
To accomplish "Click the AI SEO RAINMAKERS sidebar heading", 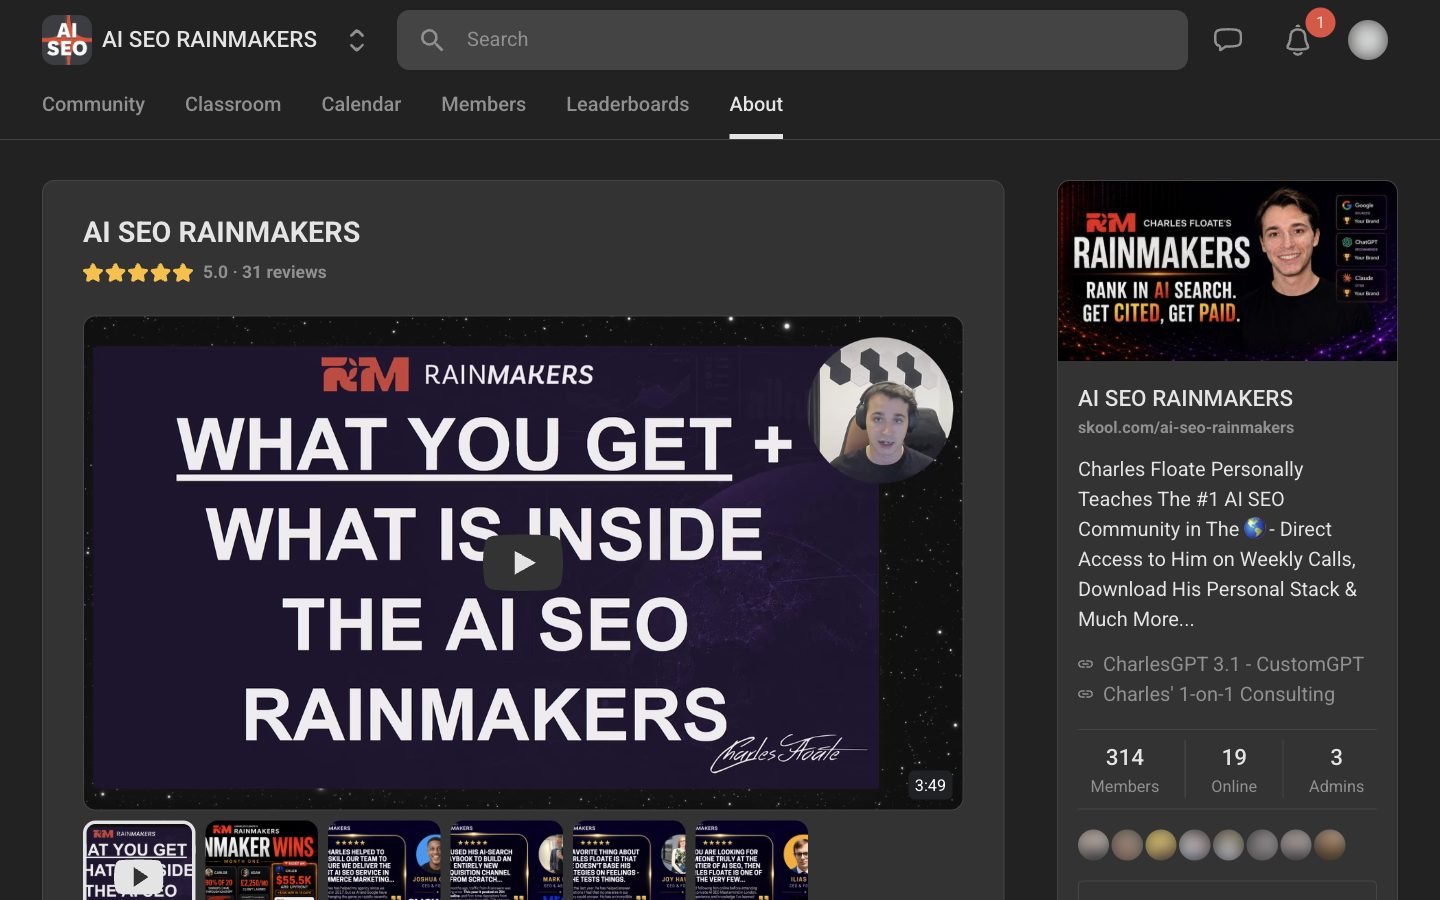I will coord(1185,398).
